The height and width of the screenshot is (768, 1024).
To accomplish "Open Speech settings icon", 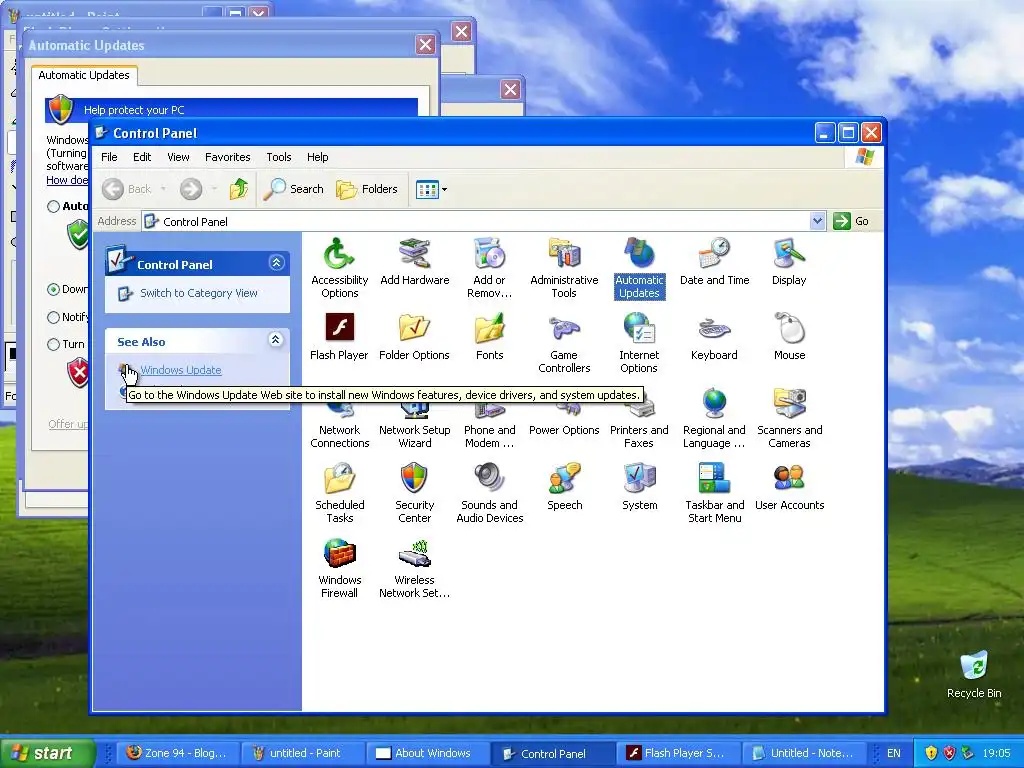I will 564,479.
